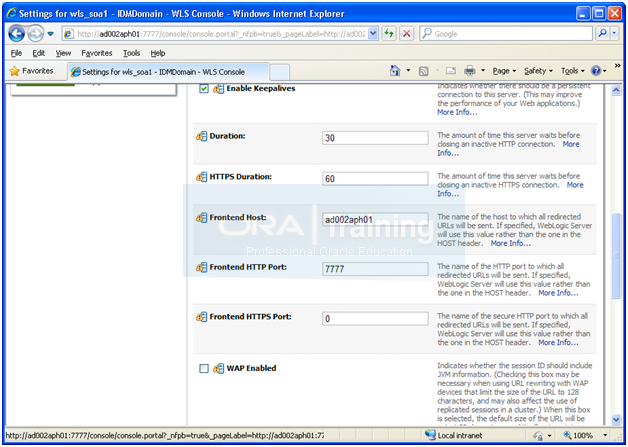Screen dimensions: 628x447
Task: Click the icon beside Duration label
Action: click(x=201, y=136)
